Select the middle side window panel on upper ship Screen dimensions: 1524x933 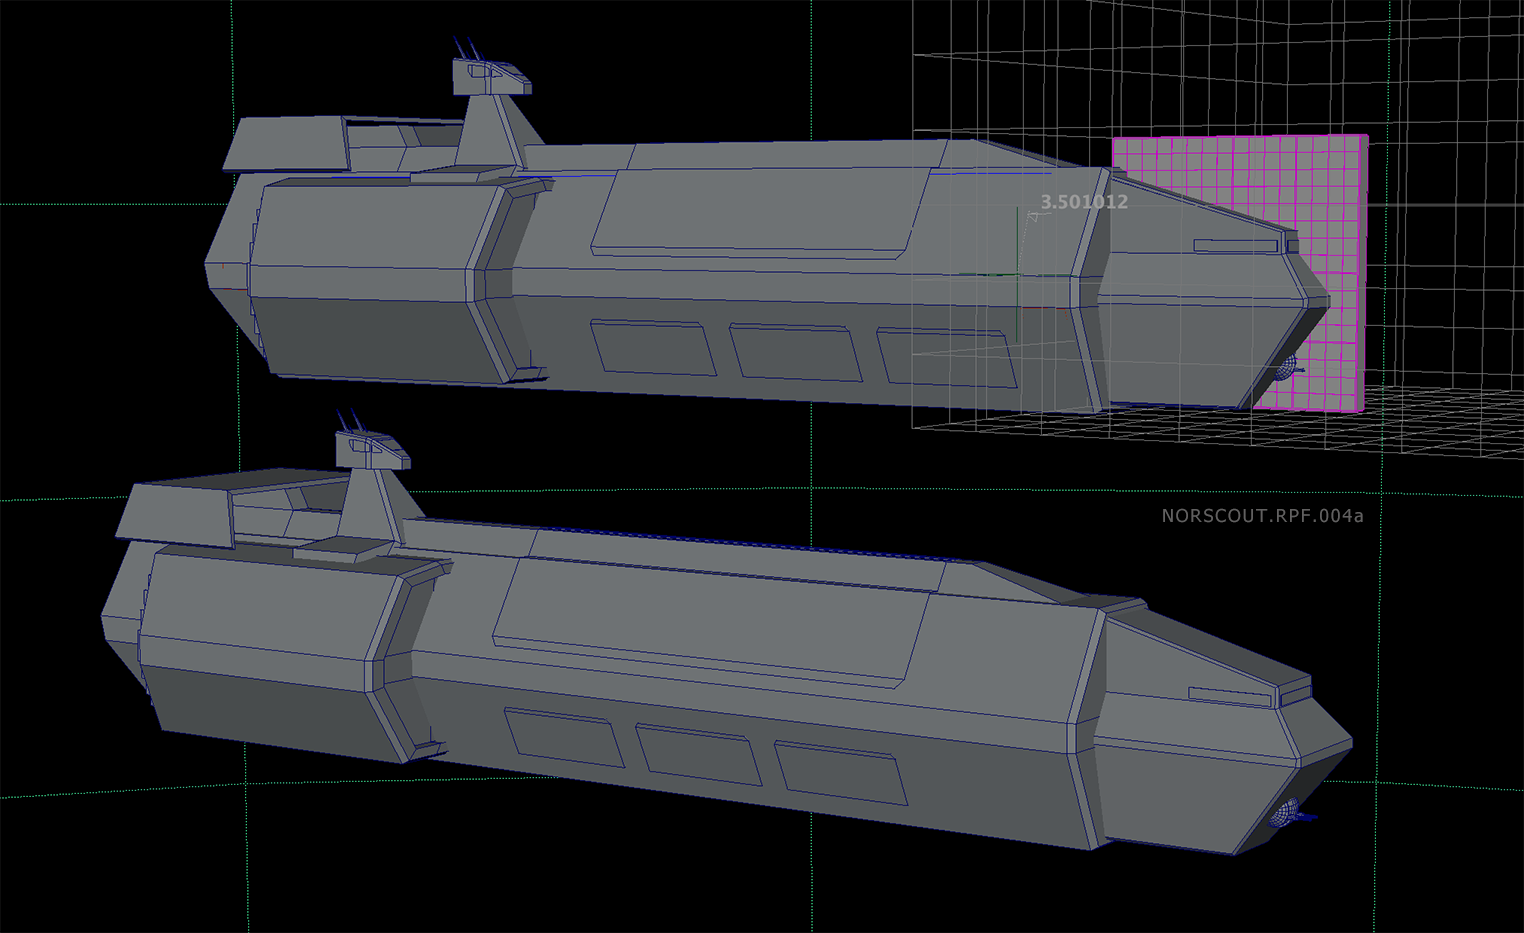pyautogui.click(x=795, y=352)
